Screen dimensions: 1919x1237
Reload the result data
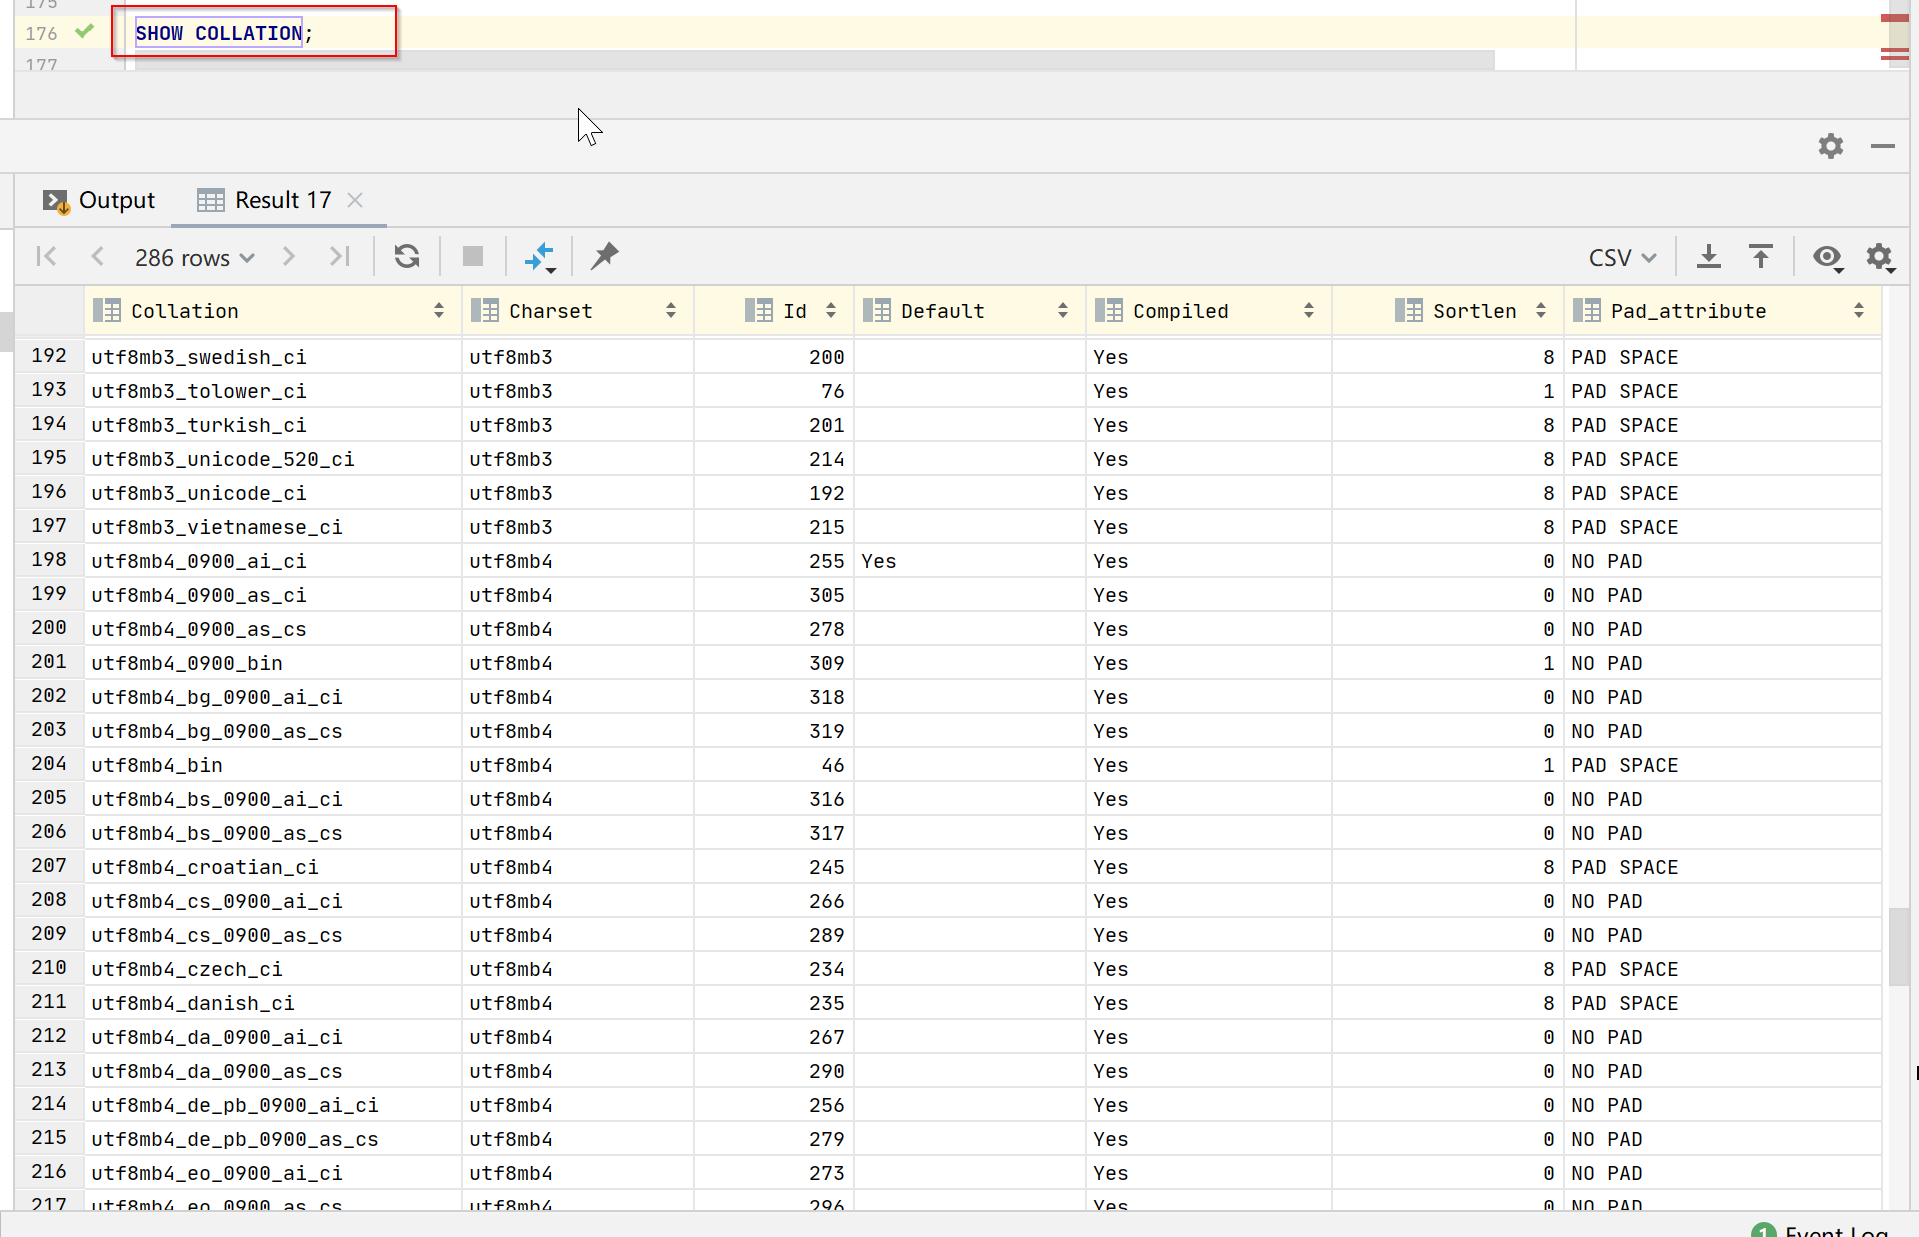click(x=407, y=257)
